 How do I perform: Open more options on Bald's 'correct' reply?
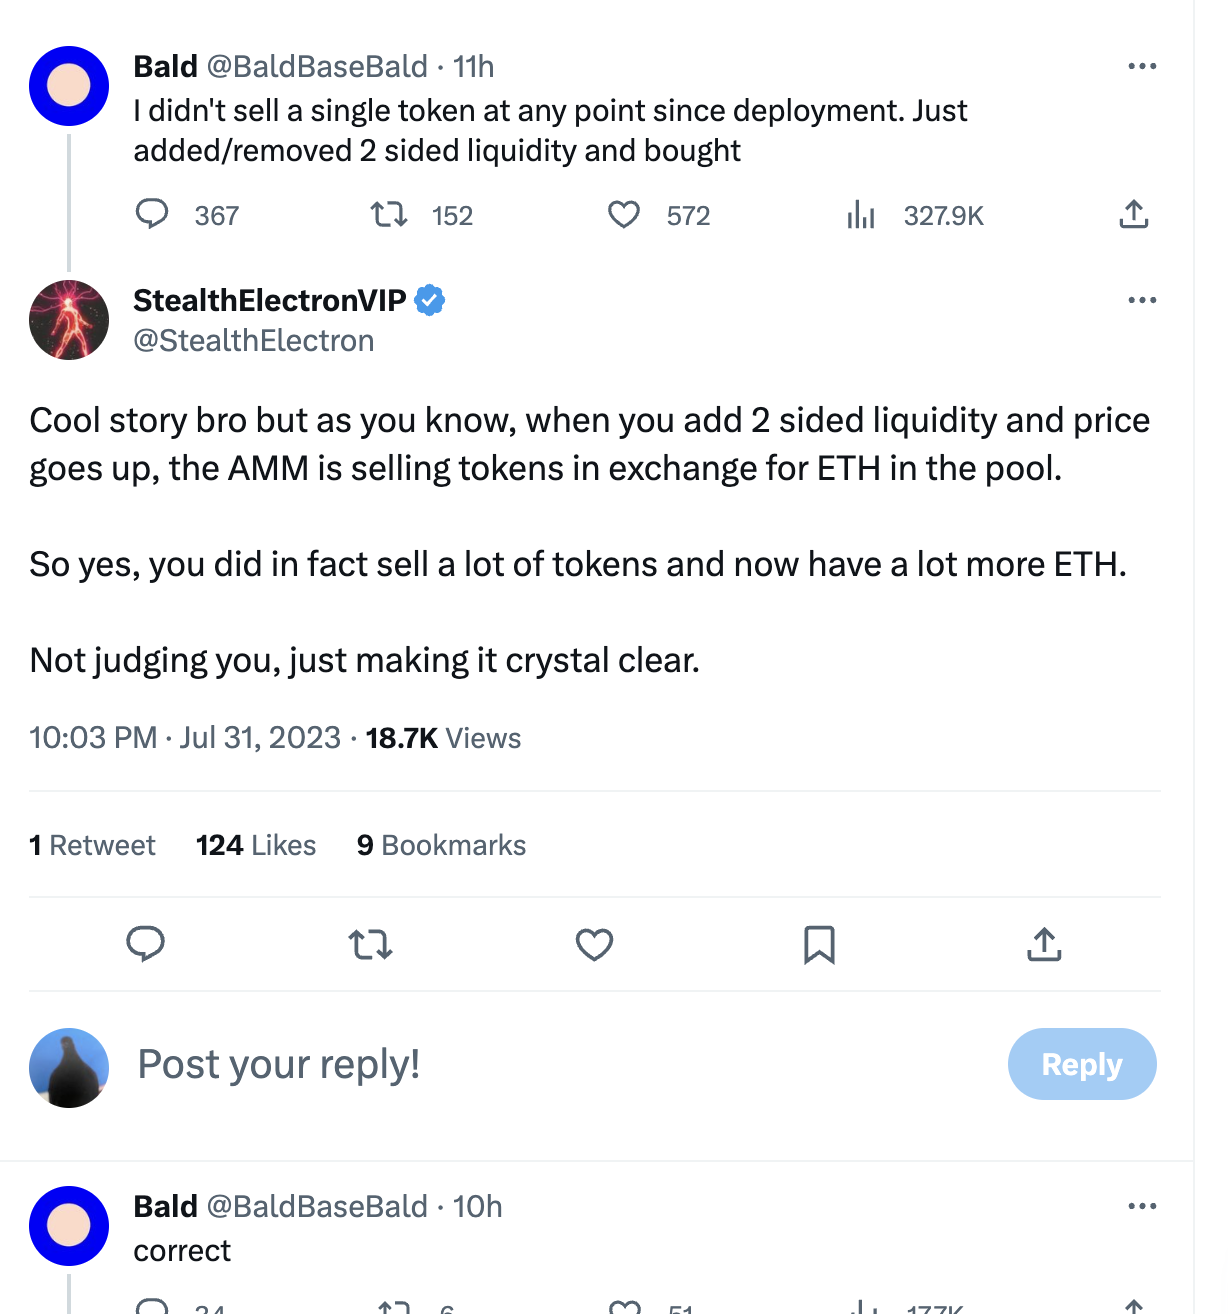point(1141,1206)
